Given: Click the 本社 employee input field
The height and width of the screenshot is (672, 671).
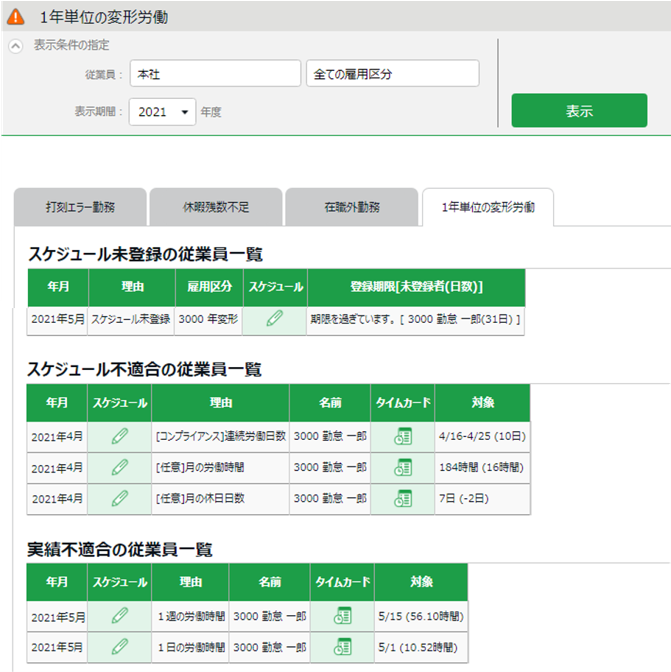Looking at the screenshot, I should [x=215, y=75].
